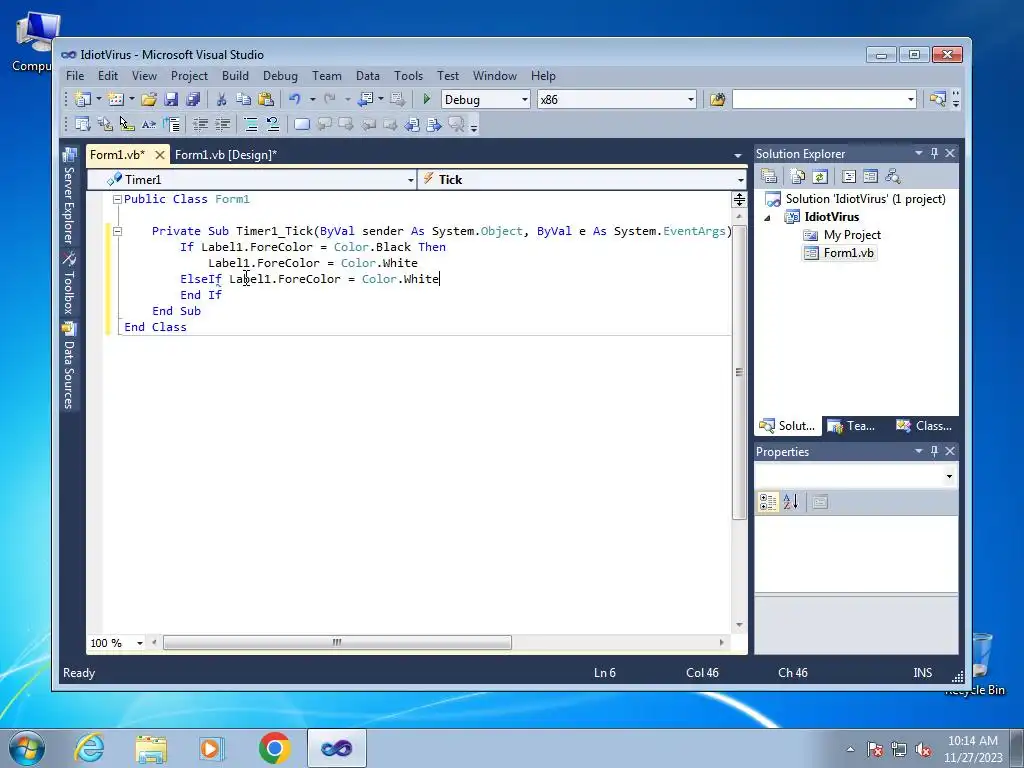Viewport: 1024px width, 768px height.
Task: Uncomment the selected lines icon
Action: pyautogui.click(x=272, y=124)
